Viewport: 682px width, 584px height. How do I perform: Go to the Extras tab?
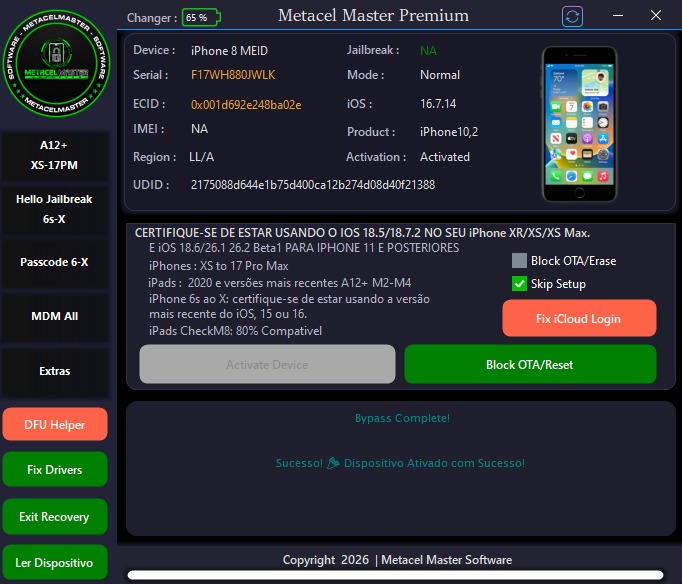[54, 371]
